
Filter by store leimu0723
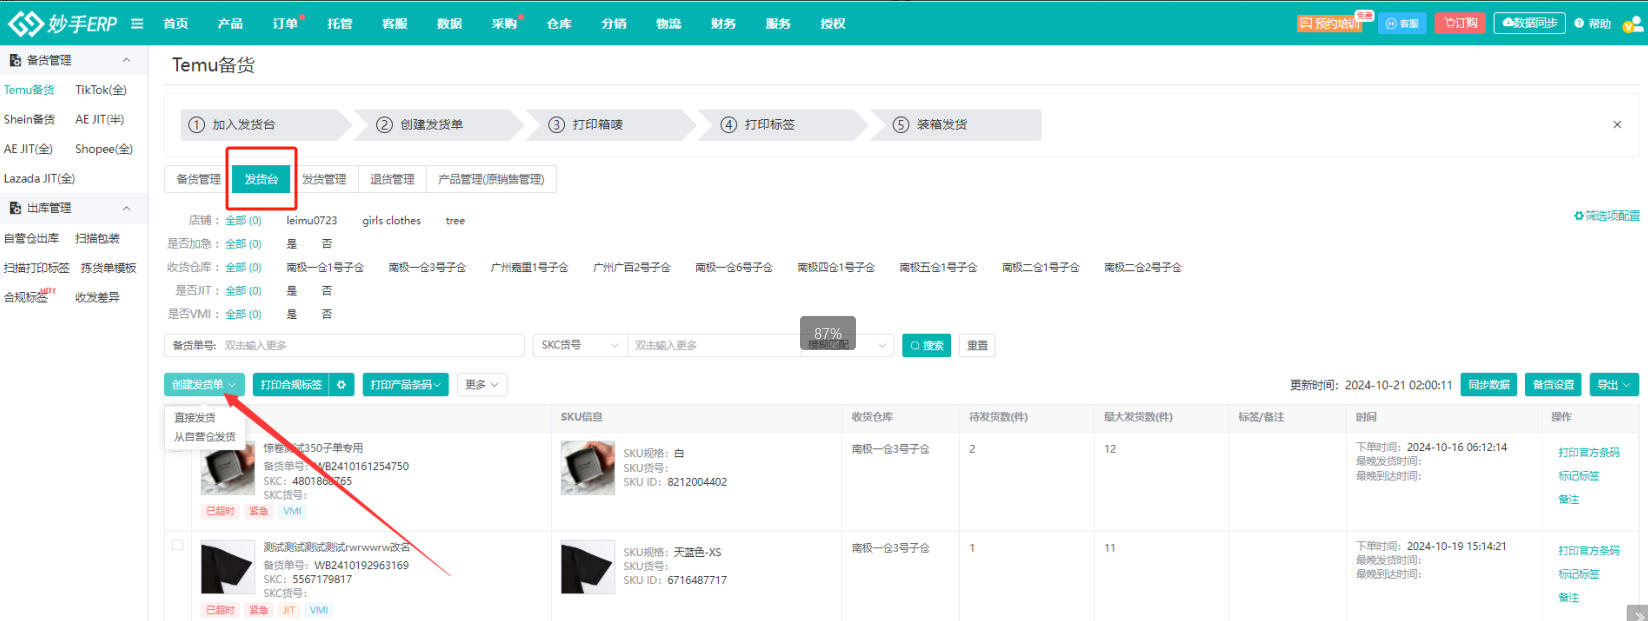click(312, 221)
